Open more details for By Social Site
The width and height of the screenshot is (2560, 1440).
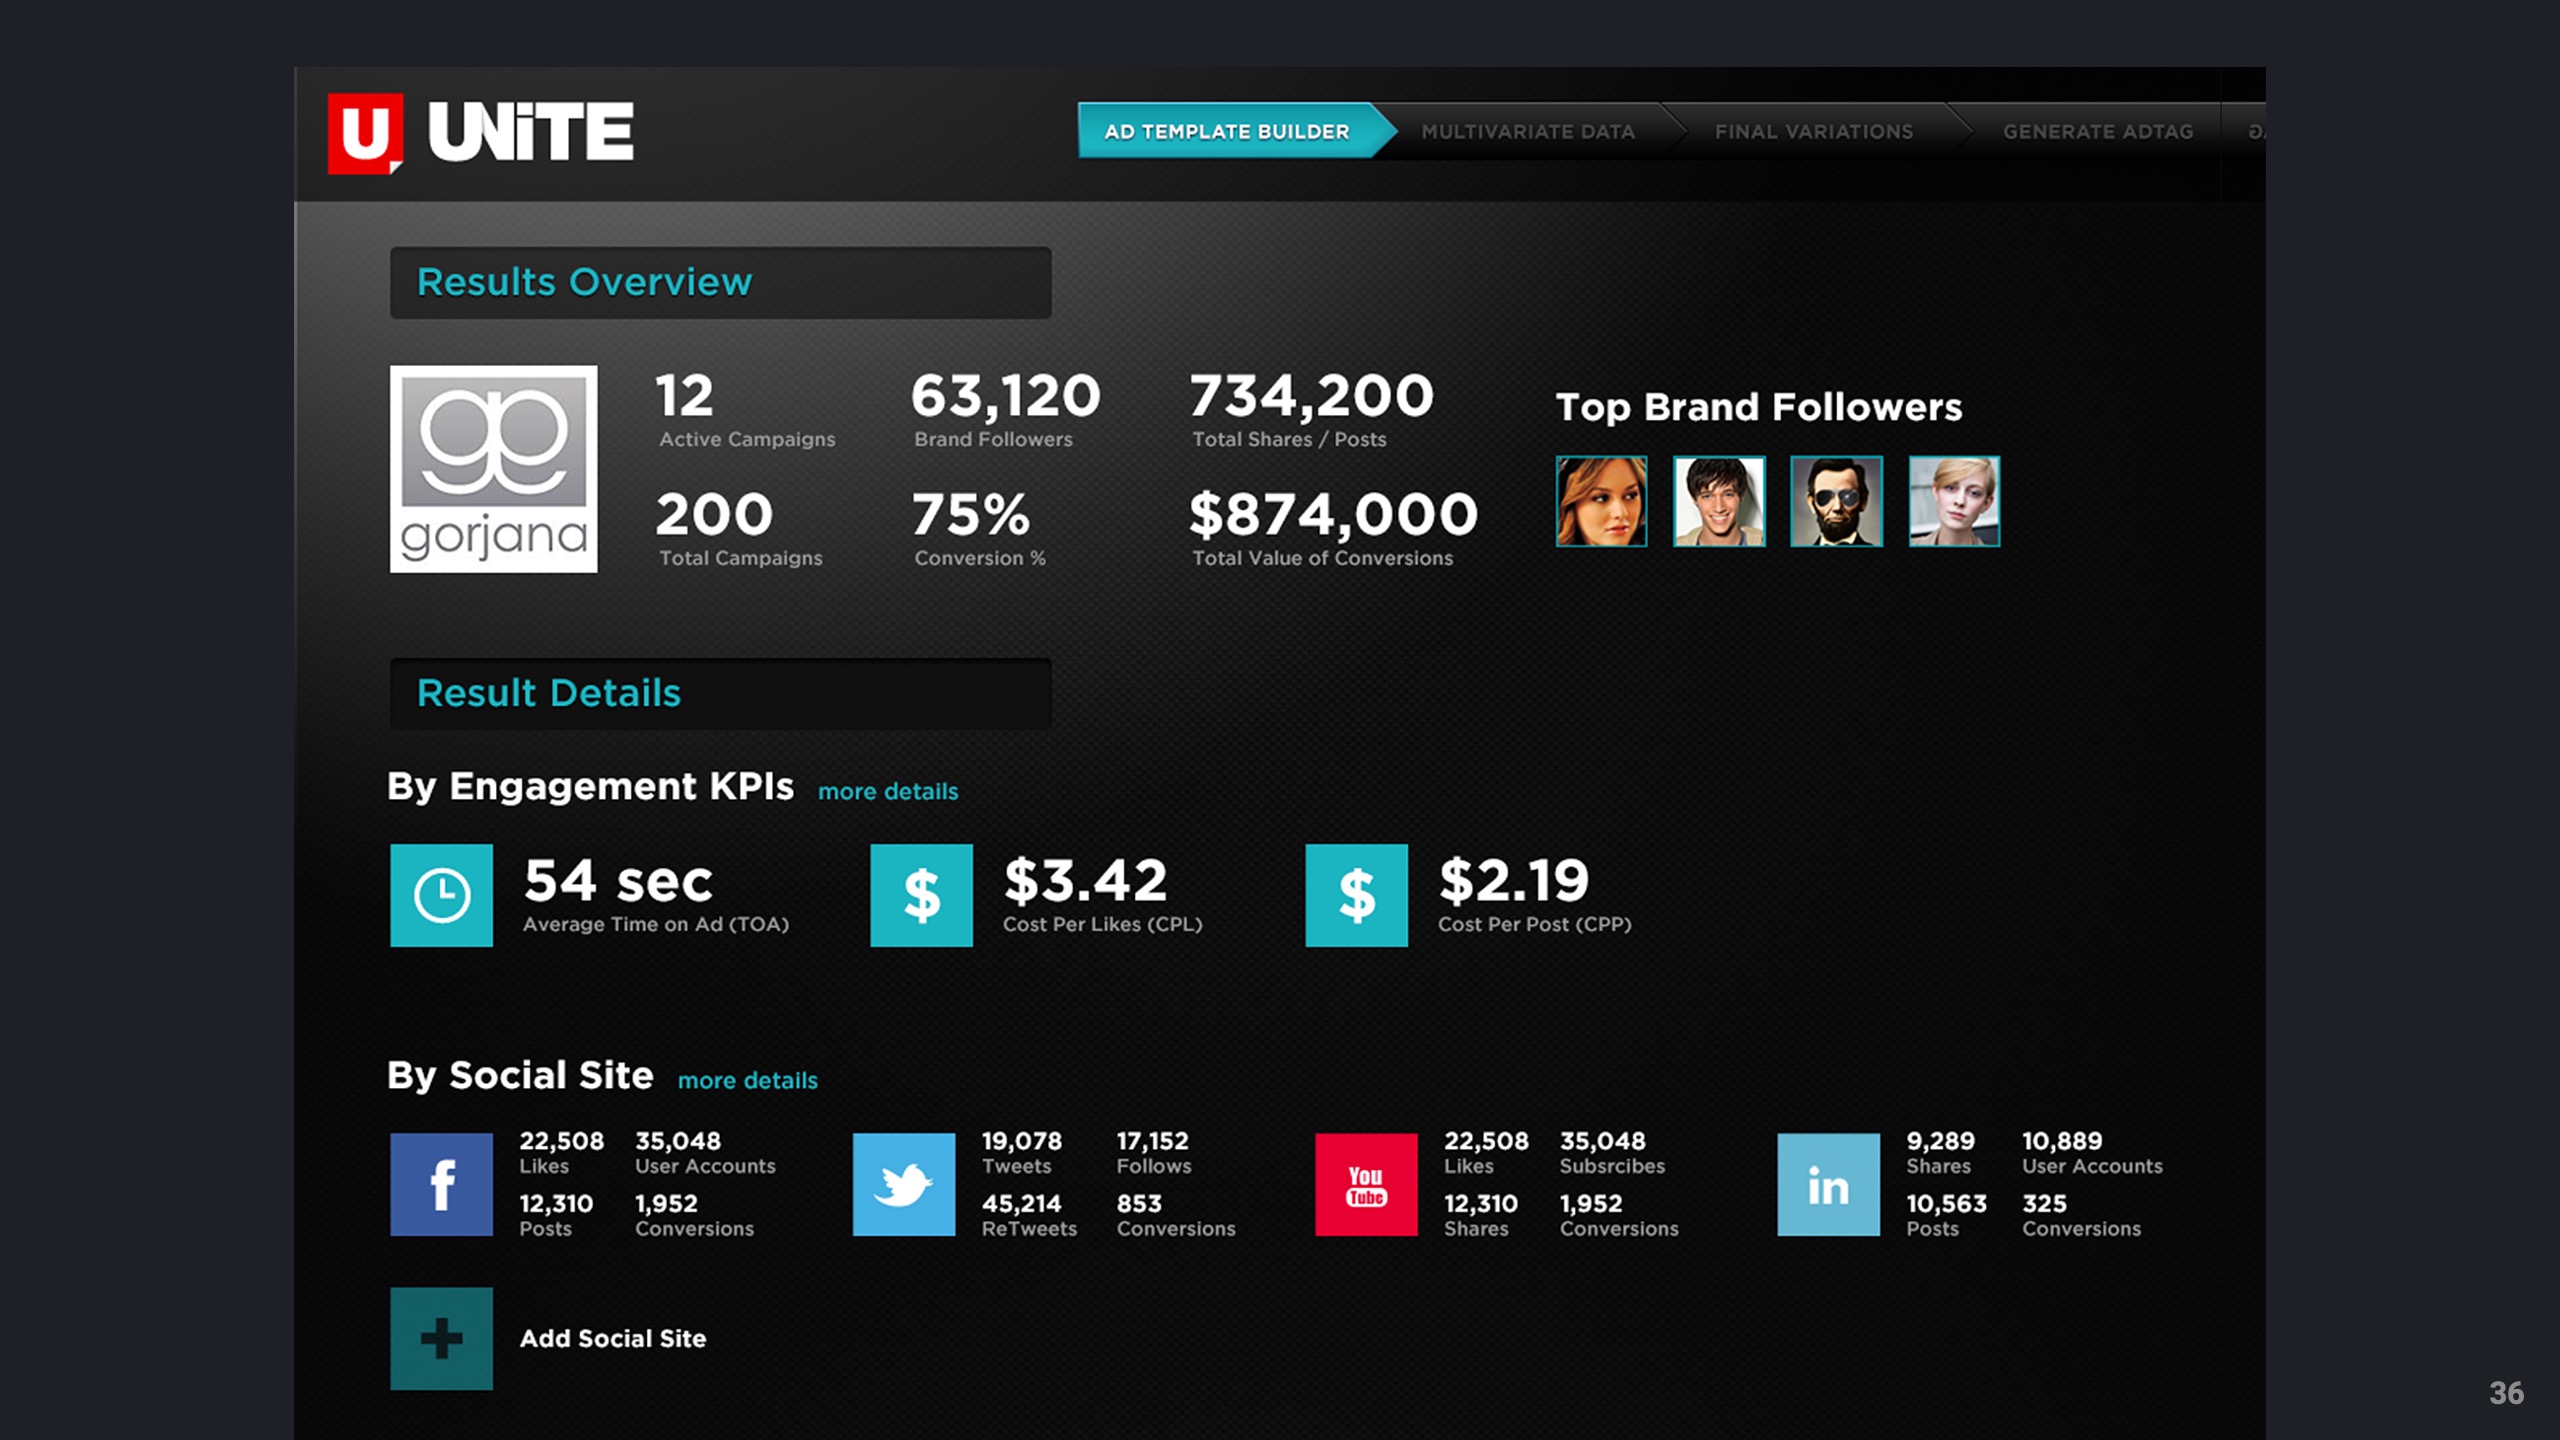click(747, 1080)
